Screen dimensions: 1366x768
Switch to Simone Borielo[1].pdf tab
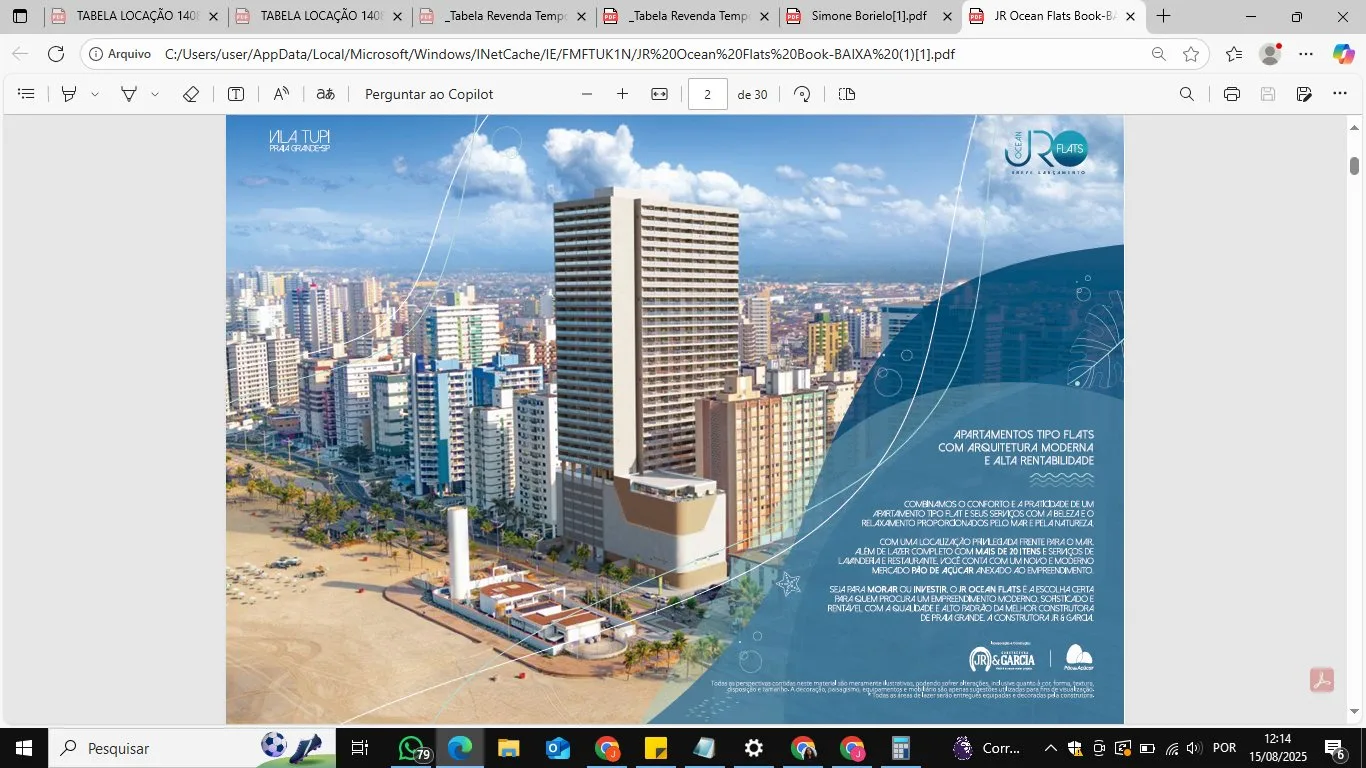(x=868, y=17)
